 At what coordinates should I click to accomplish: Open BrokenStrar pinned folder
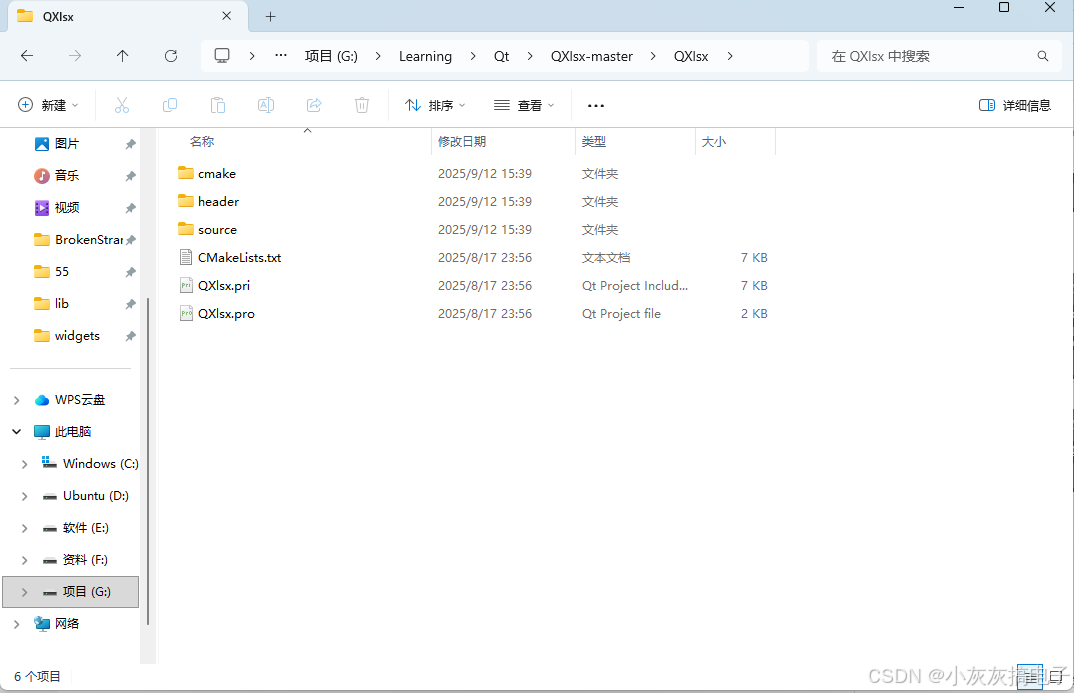click(78, 240)
